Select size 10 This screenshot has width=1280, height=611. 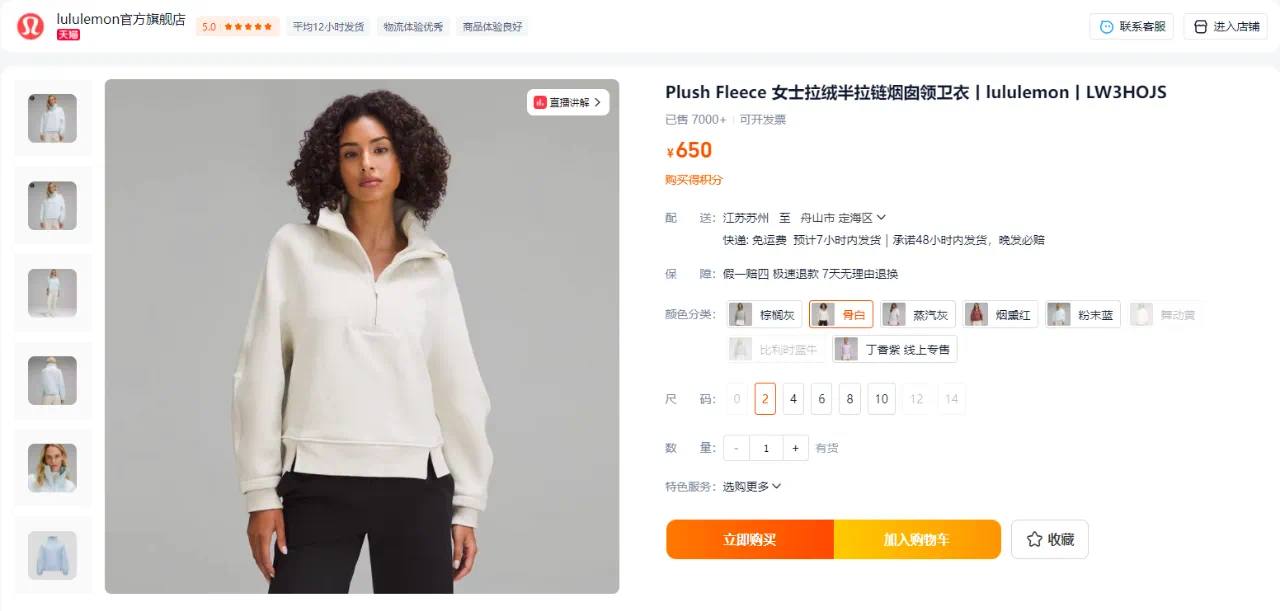(881, 399)
